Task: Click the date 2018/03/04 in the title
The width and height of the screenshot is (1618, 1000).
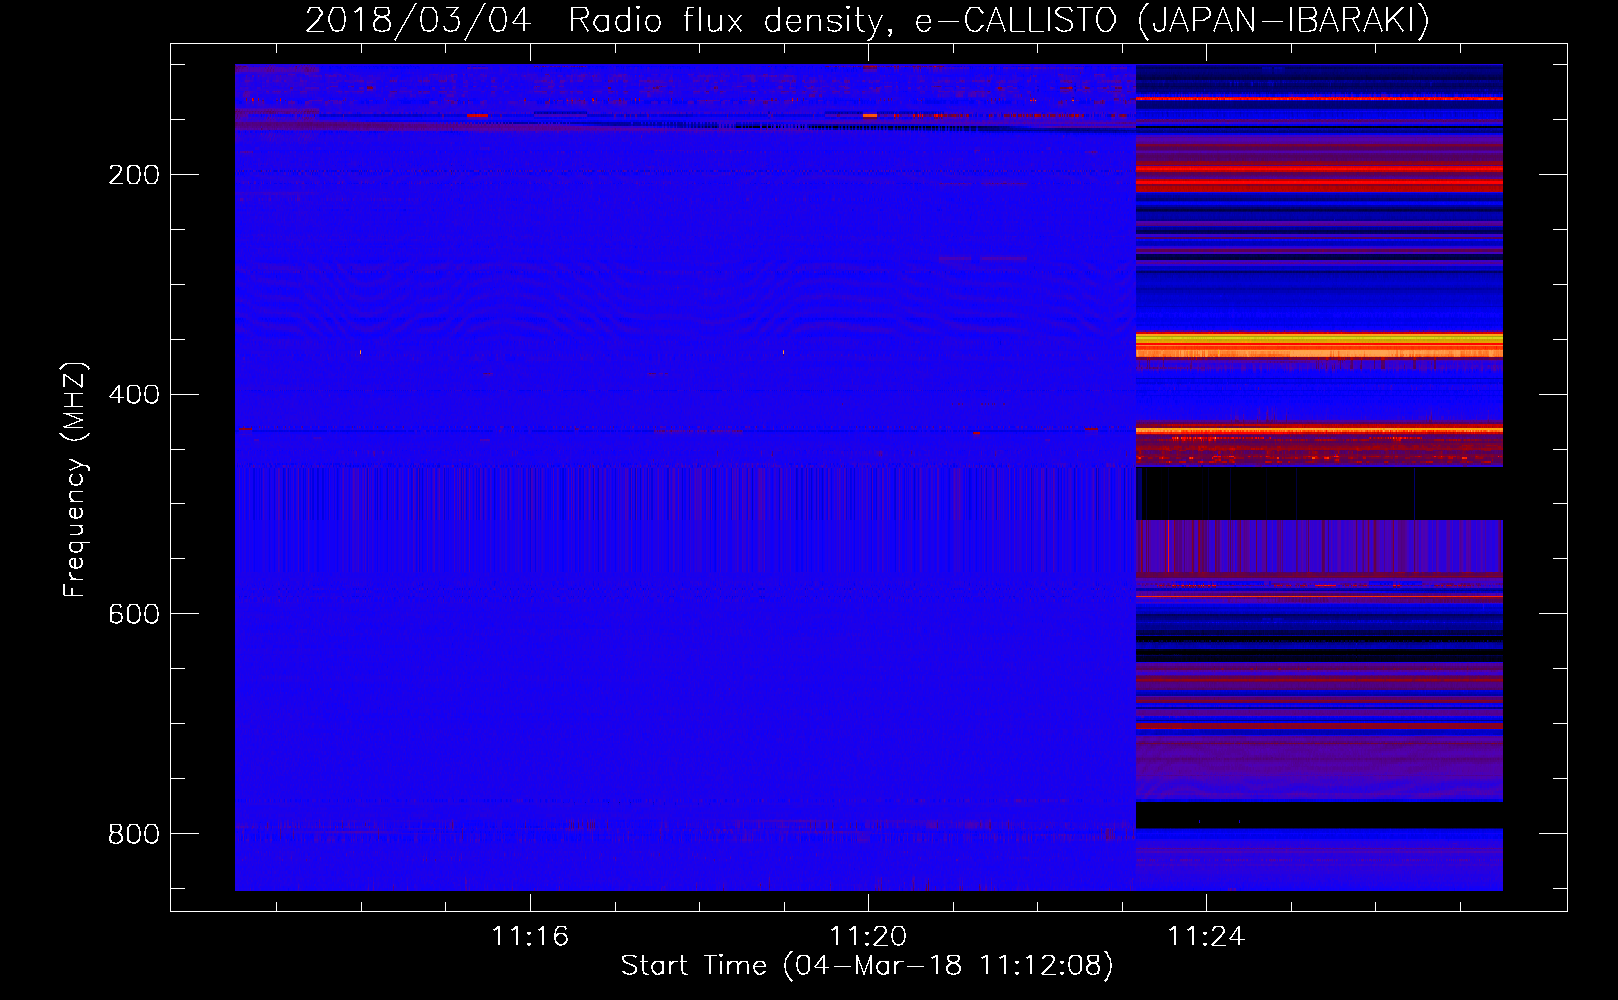Action: point(418,20)
